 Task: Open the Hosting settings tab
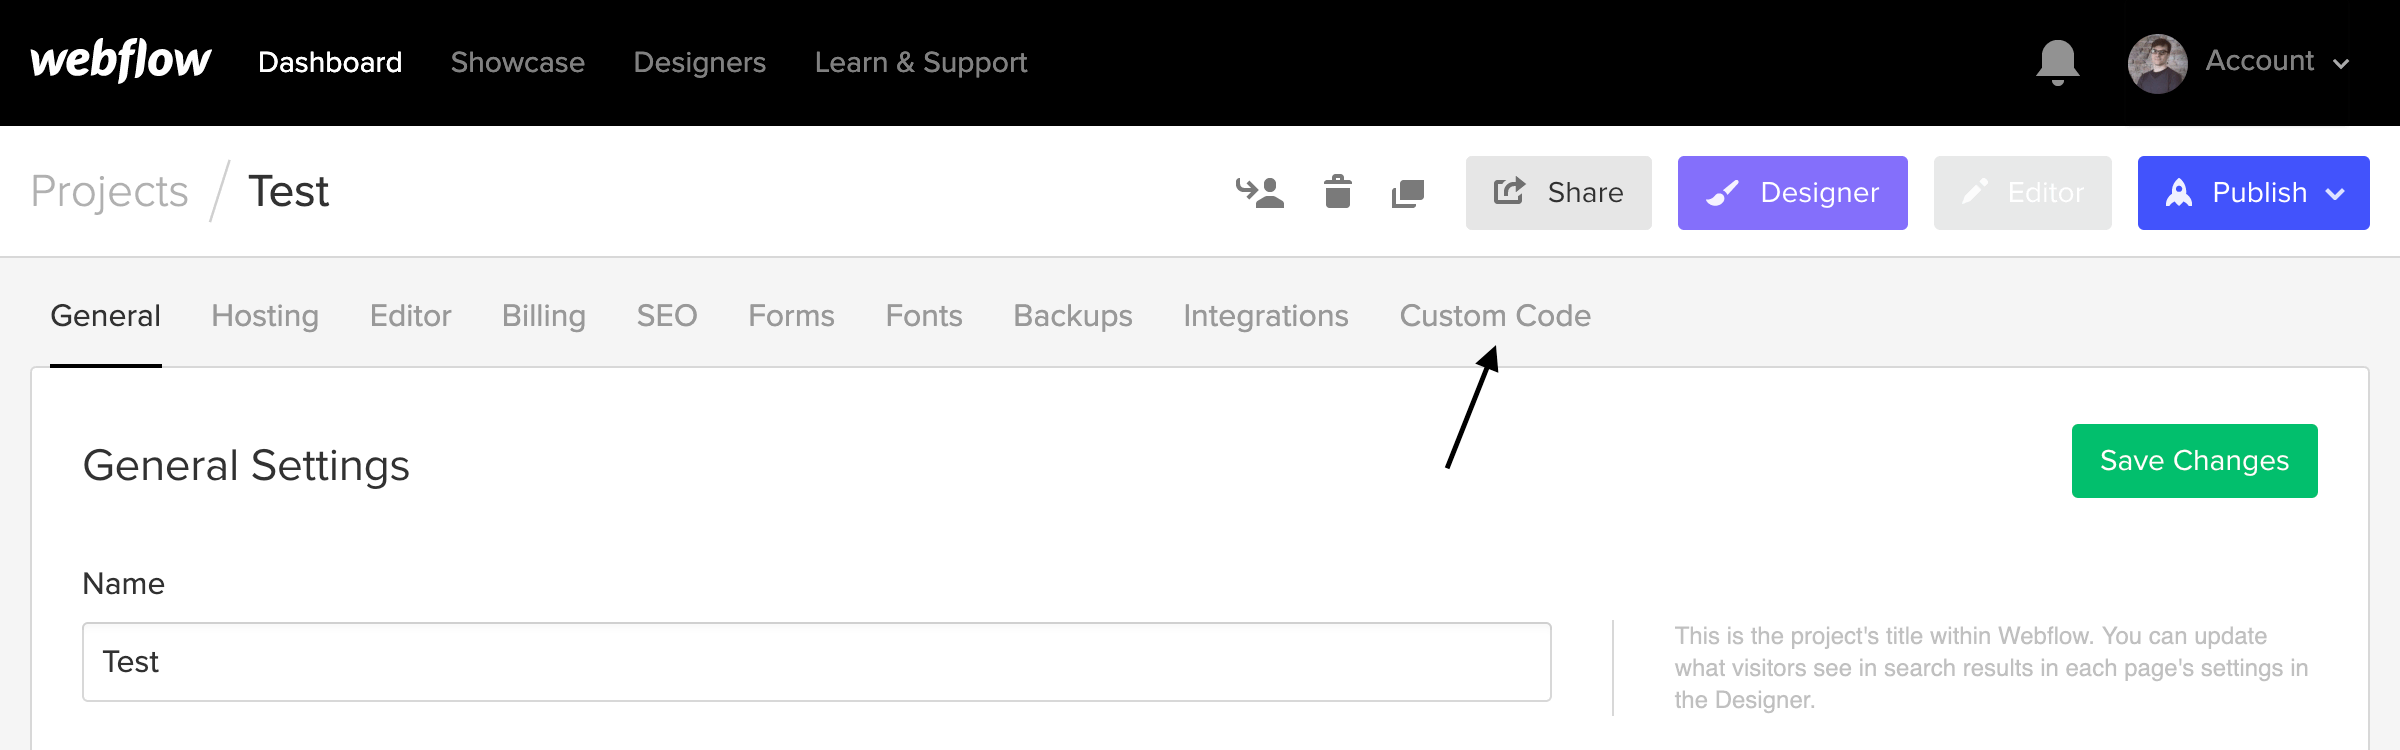[264, 315]
